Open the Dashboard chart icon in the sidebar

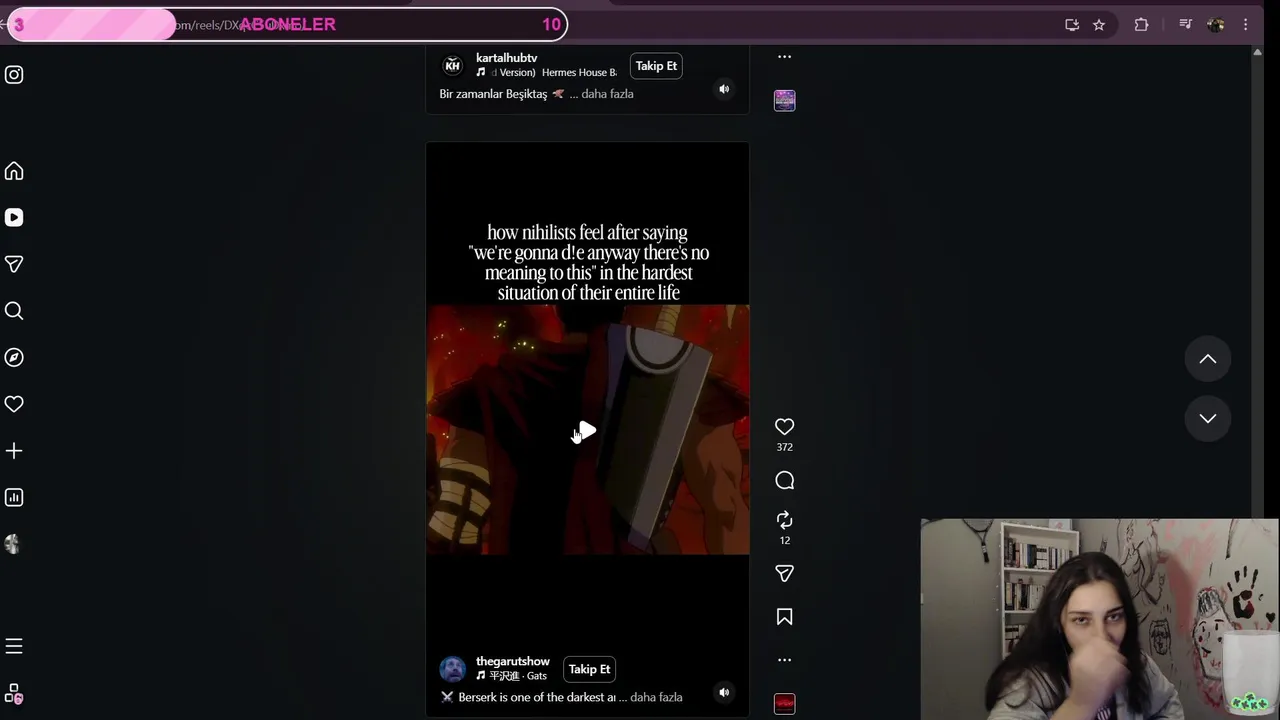coord(14,497)
